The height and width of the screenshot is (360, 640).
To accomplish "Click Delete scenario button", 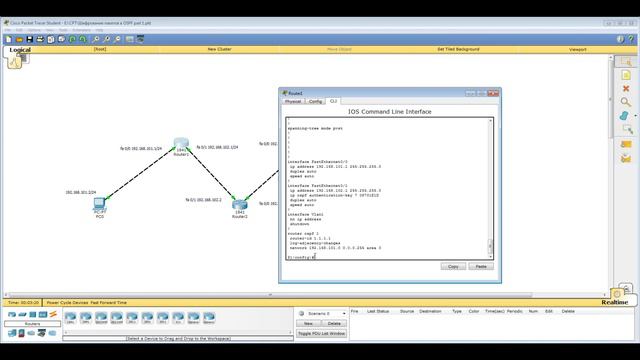I will tap(334, 324).
